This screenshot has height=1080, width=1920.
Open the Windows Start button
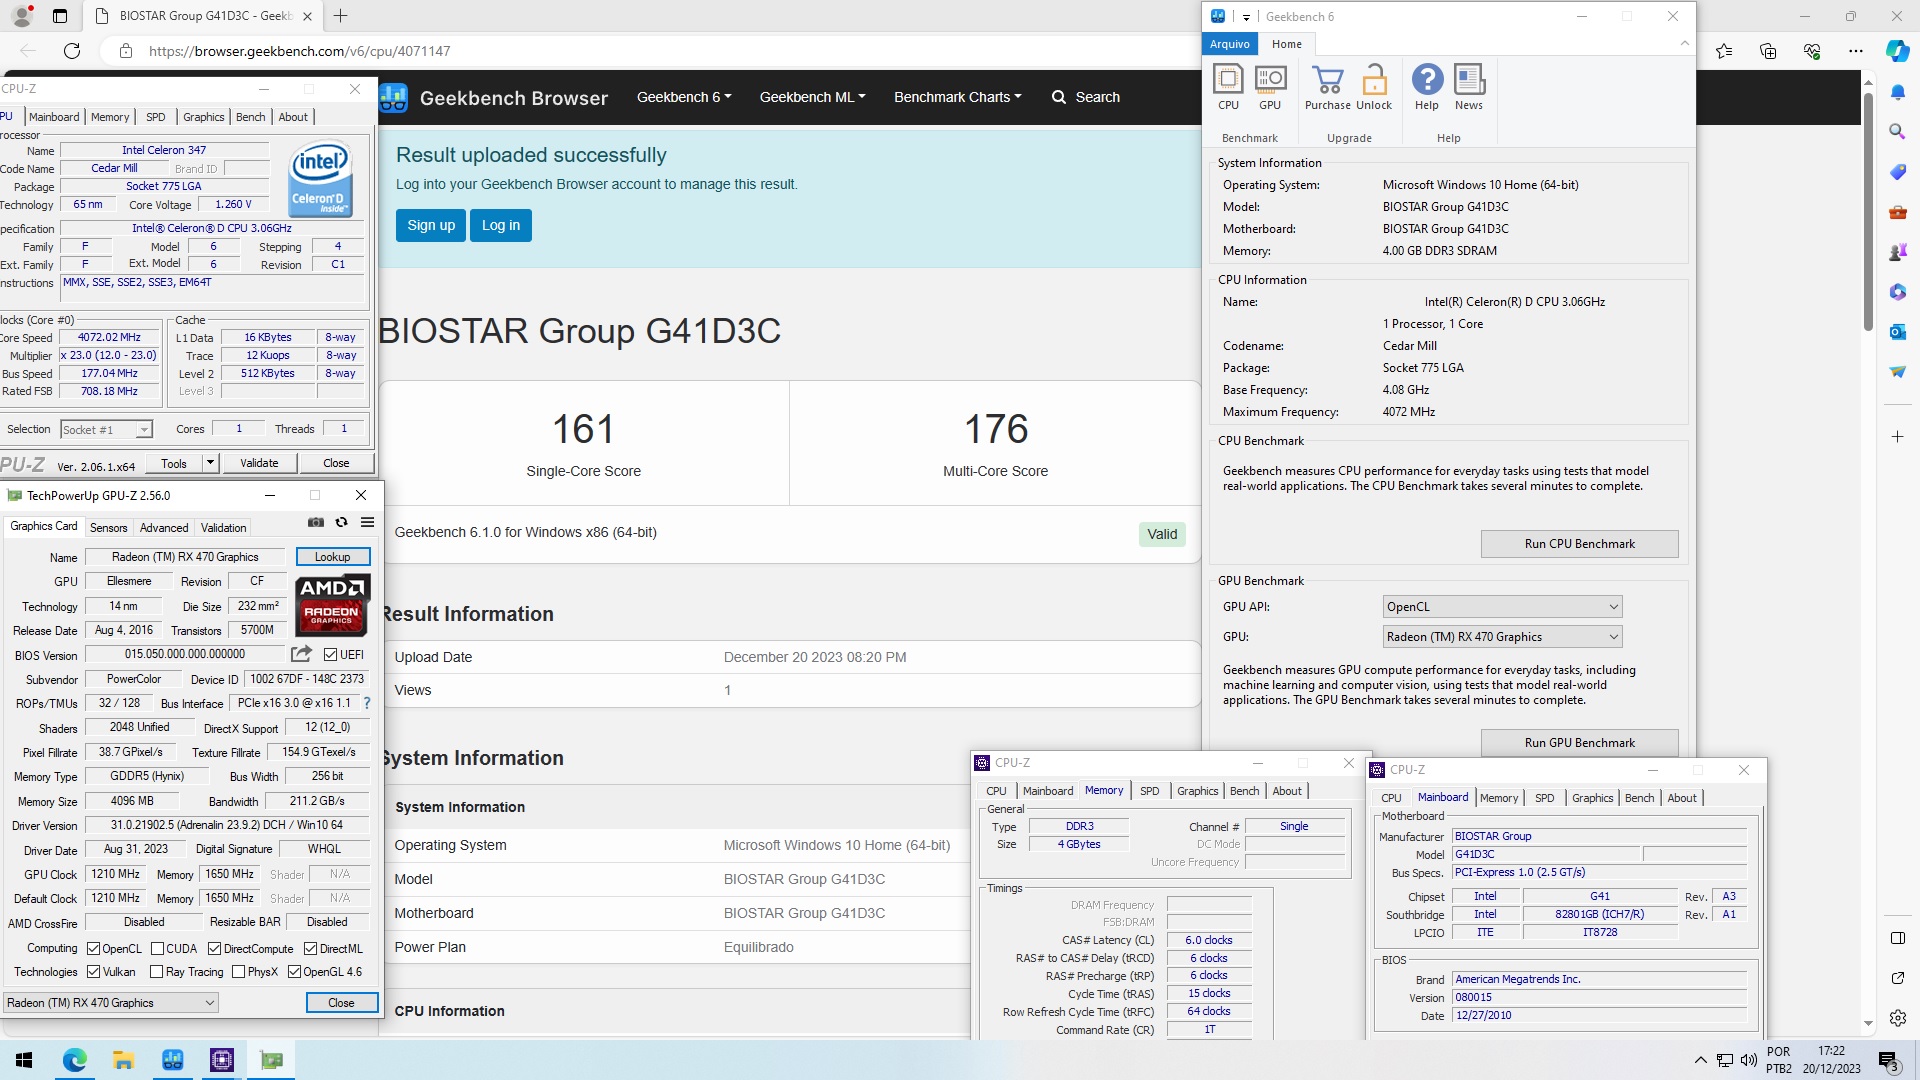click(x=24, y=1060)
